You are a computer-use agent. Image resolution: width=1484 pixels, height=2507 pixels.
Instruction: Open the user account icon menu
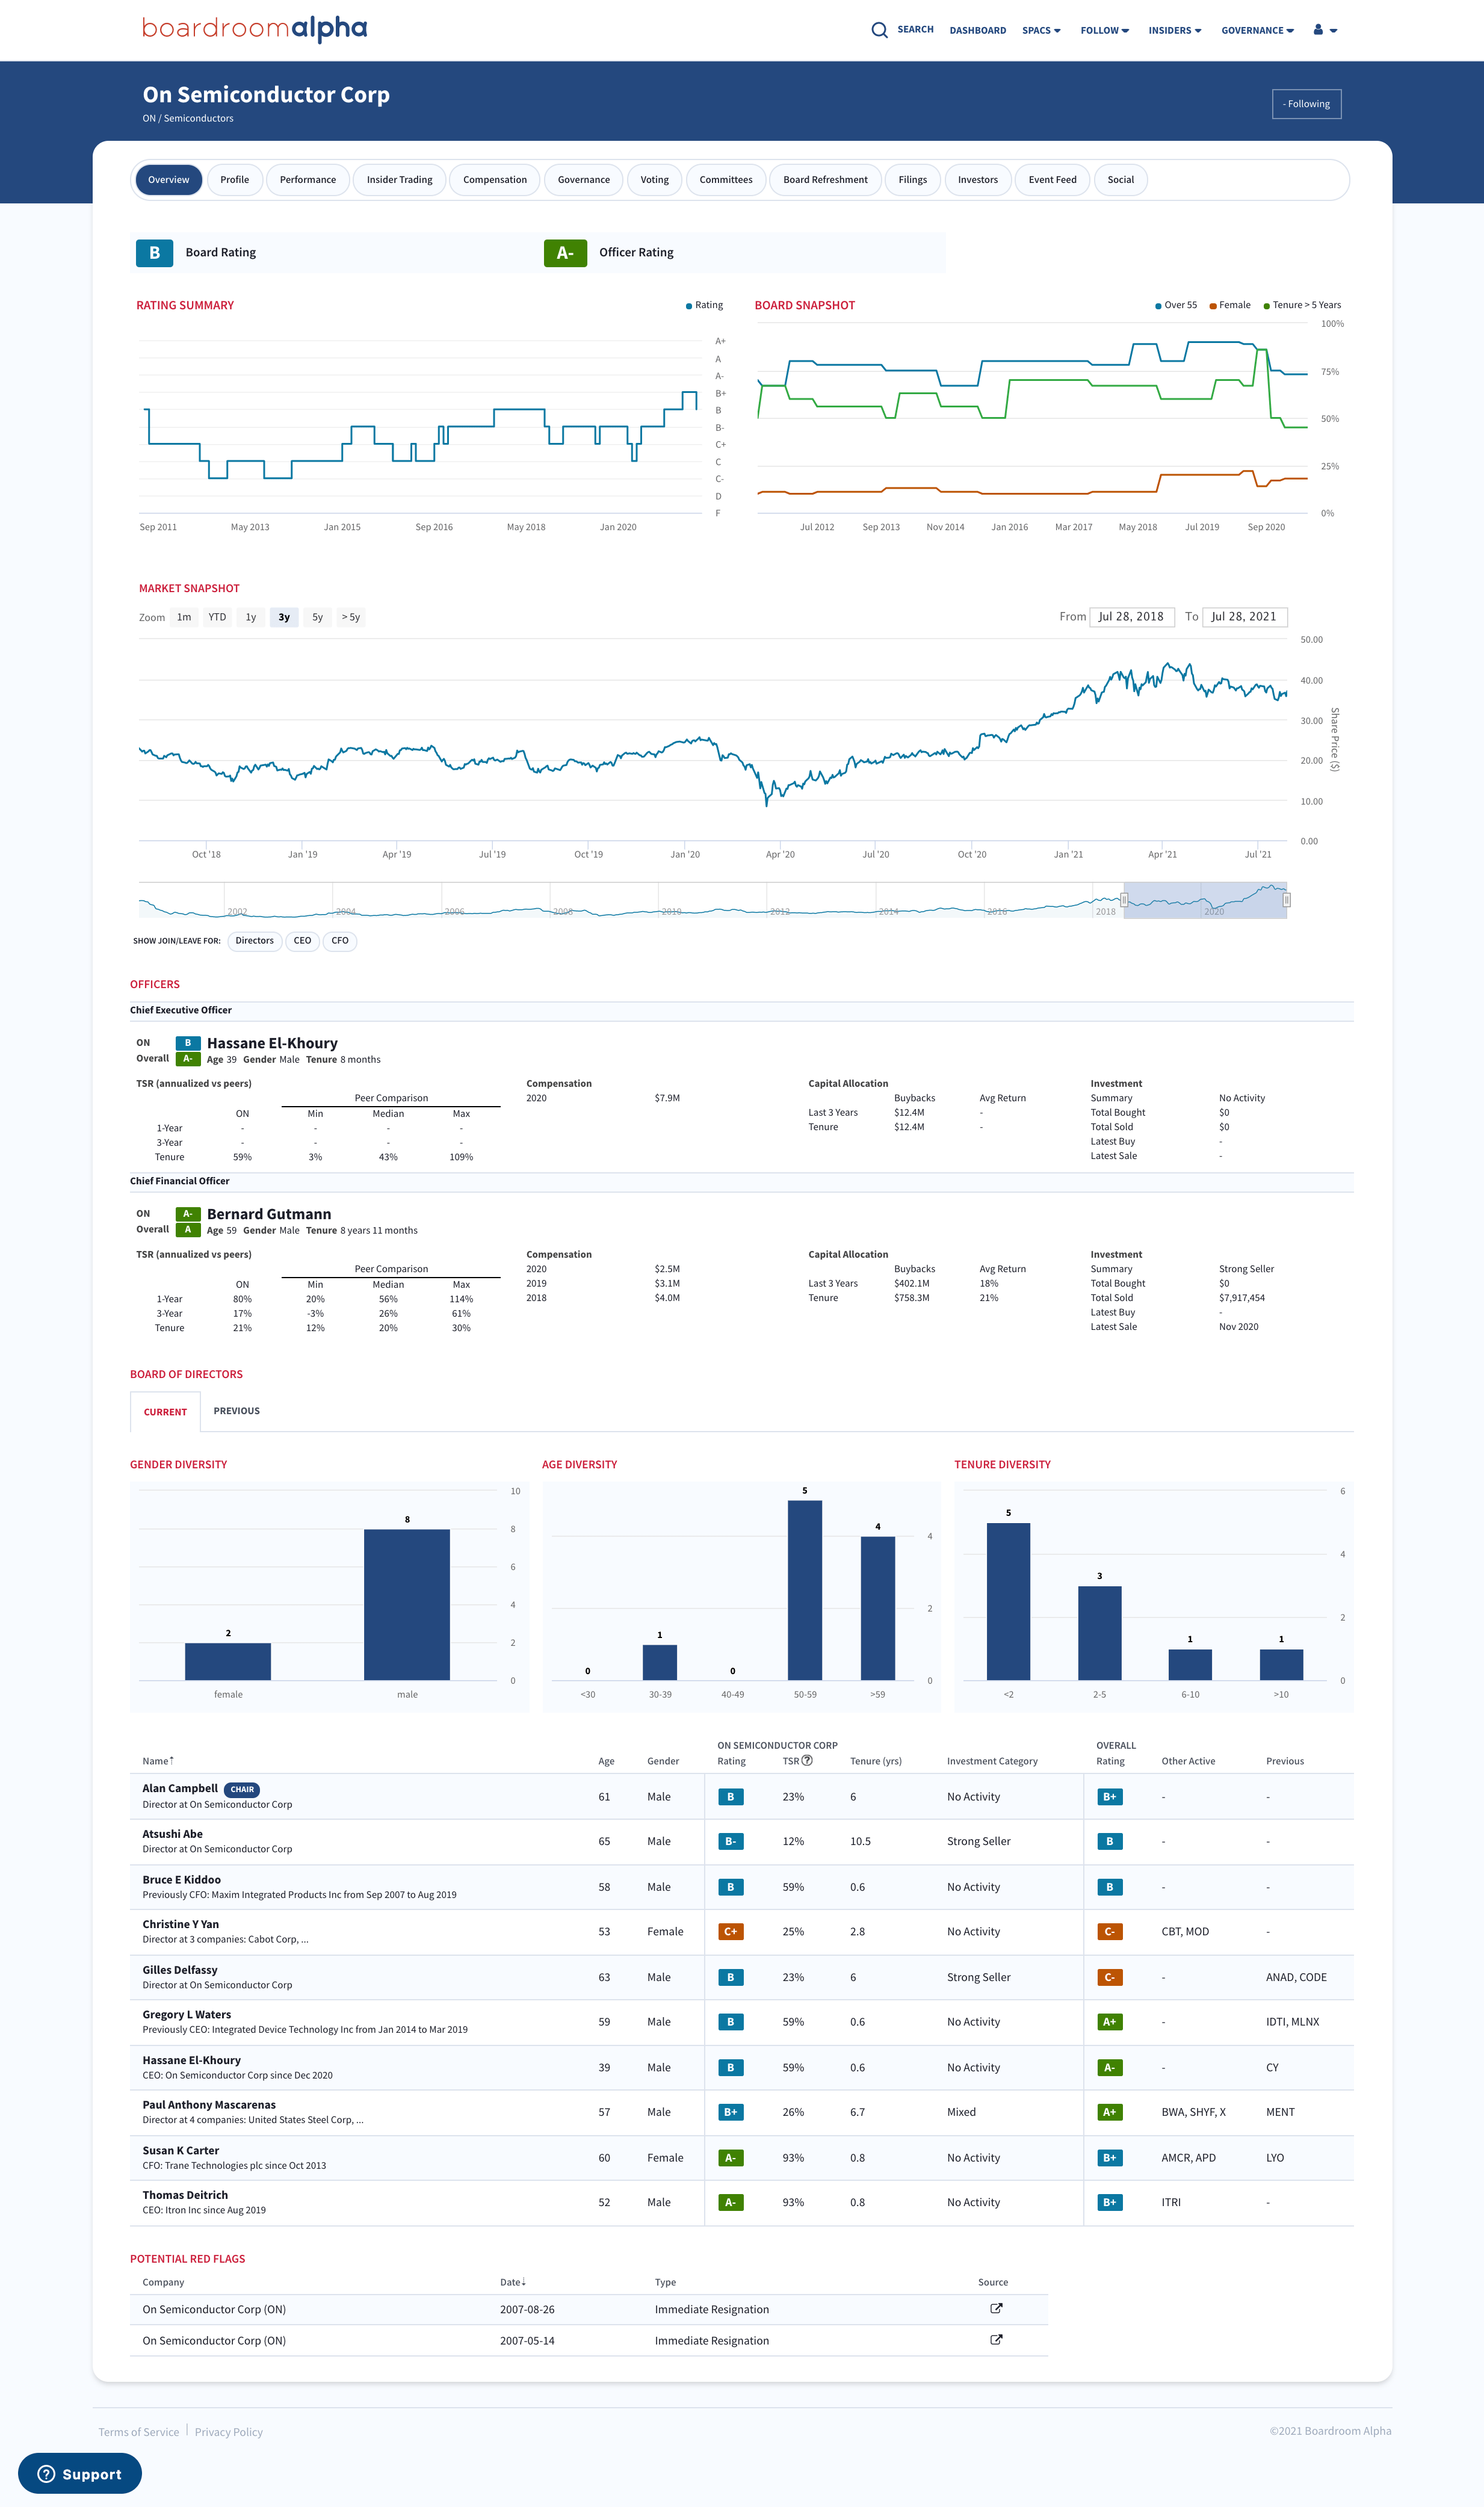(x=1325, y=30)
